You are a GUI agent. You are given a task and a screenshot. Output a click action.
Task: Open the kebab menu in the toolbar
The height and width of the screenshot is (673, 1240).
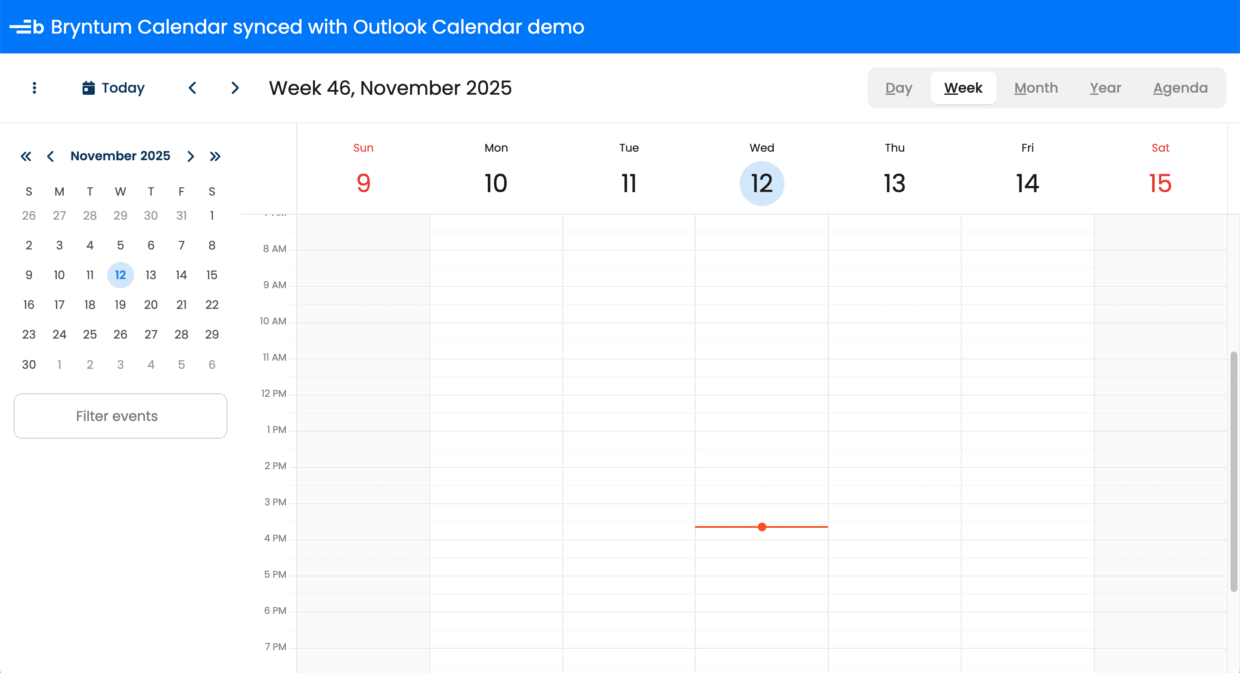click(x=34, y=88)
